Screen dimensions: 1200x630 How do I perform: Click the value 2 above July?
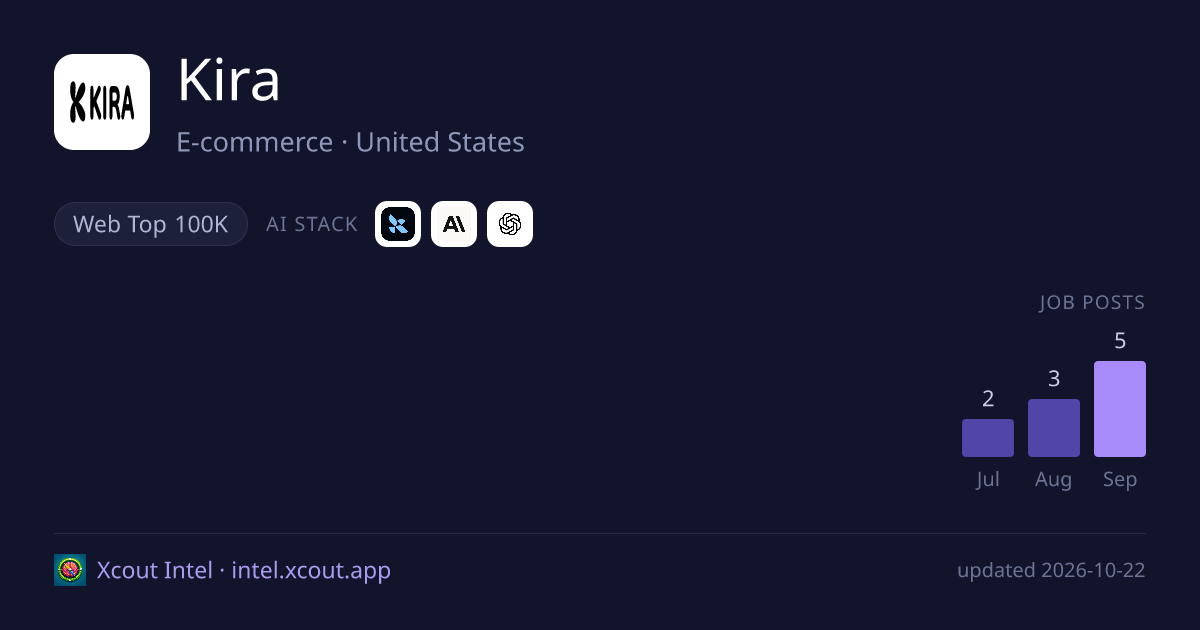[988, 399]
